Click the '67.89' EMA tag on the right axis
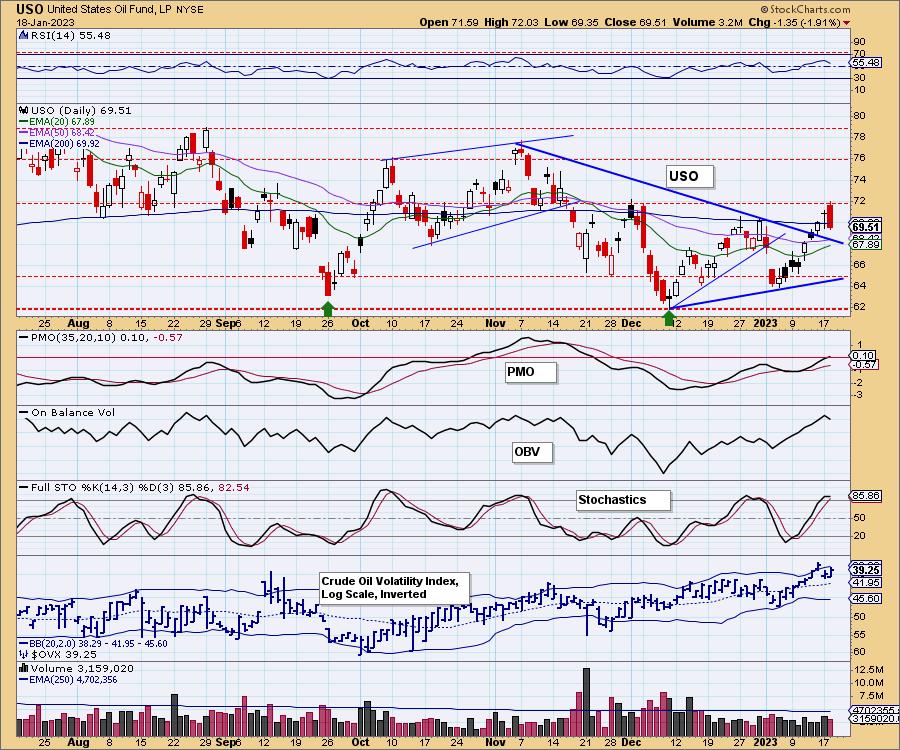900x750 pixels. click(x=866, y=245)
